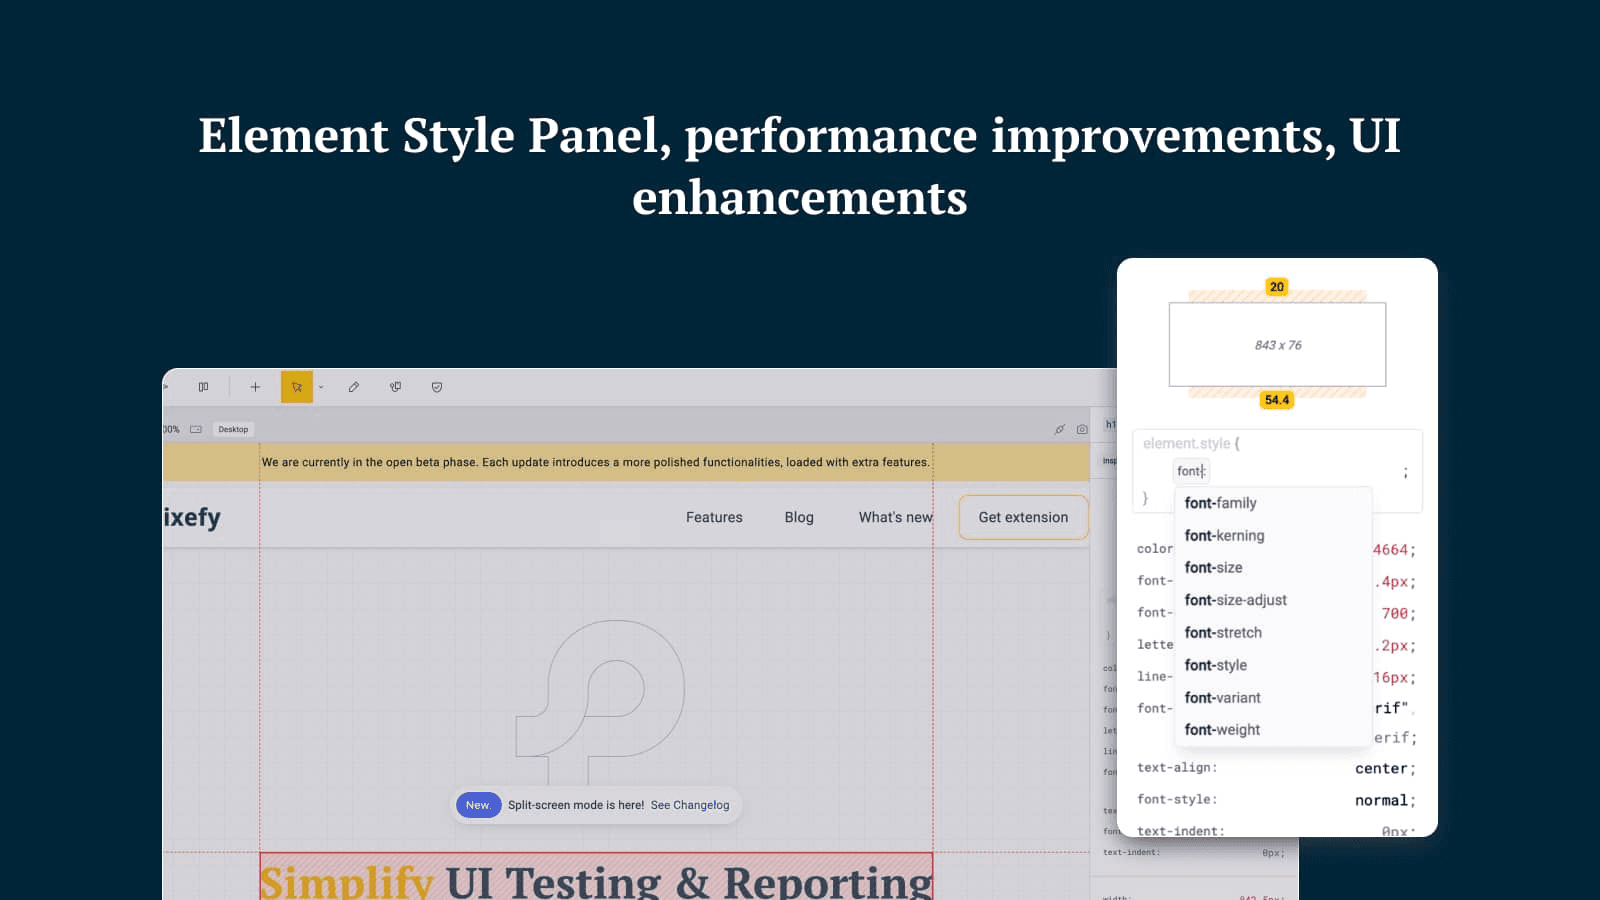
Task: Click the 'text-align:' property name
Action: 1177,767
